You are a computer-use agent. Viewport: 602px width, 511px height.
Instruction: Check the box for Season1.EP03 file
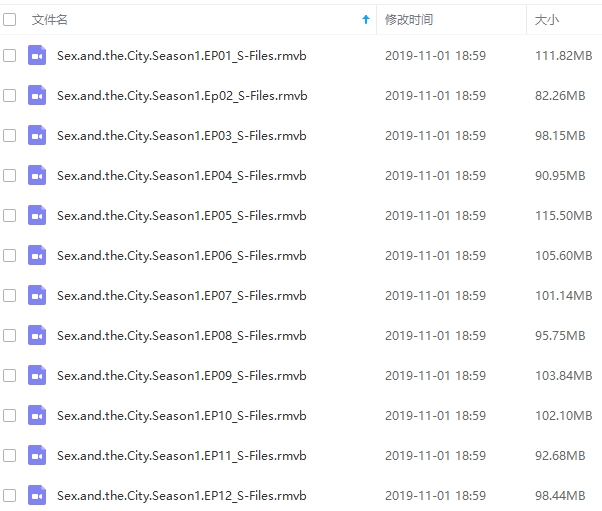(x=10, y=136)
